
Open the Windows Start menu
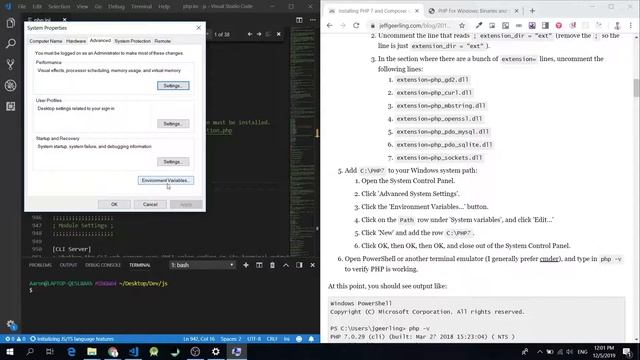(x=9, y=351)
